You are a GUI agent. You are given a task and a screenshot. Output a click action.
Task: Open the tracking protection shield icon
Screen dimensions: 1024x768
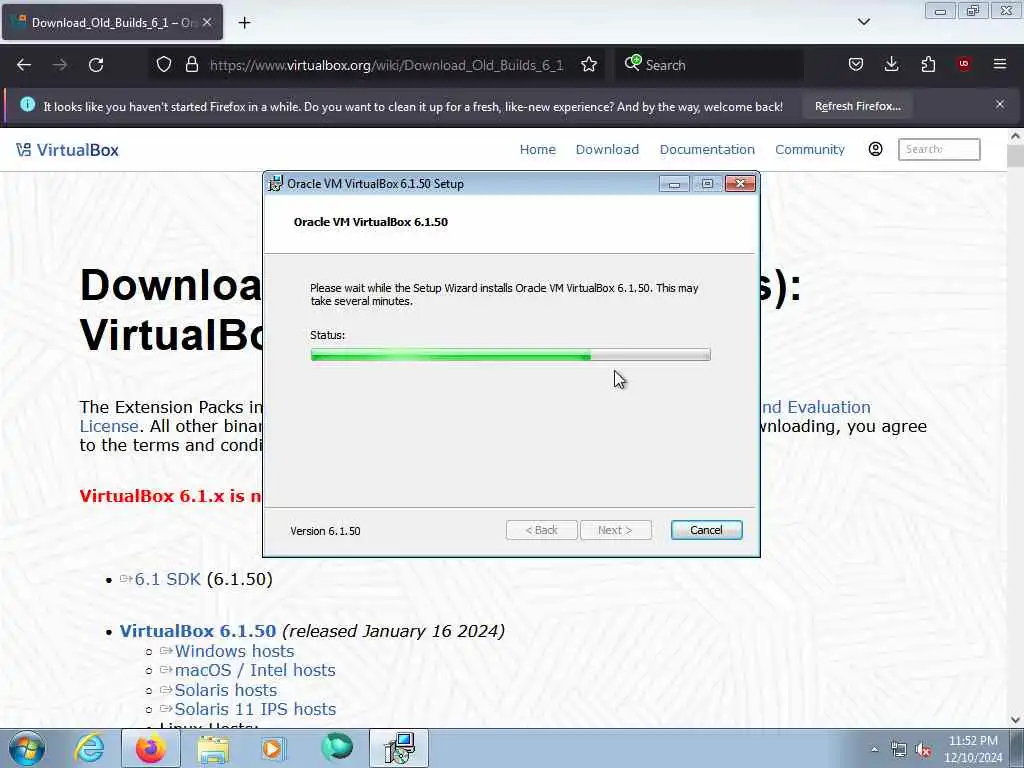coord(164,64)
